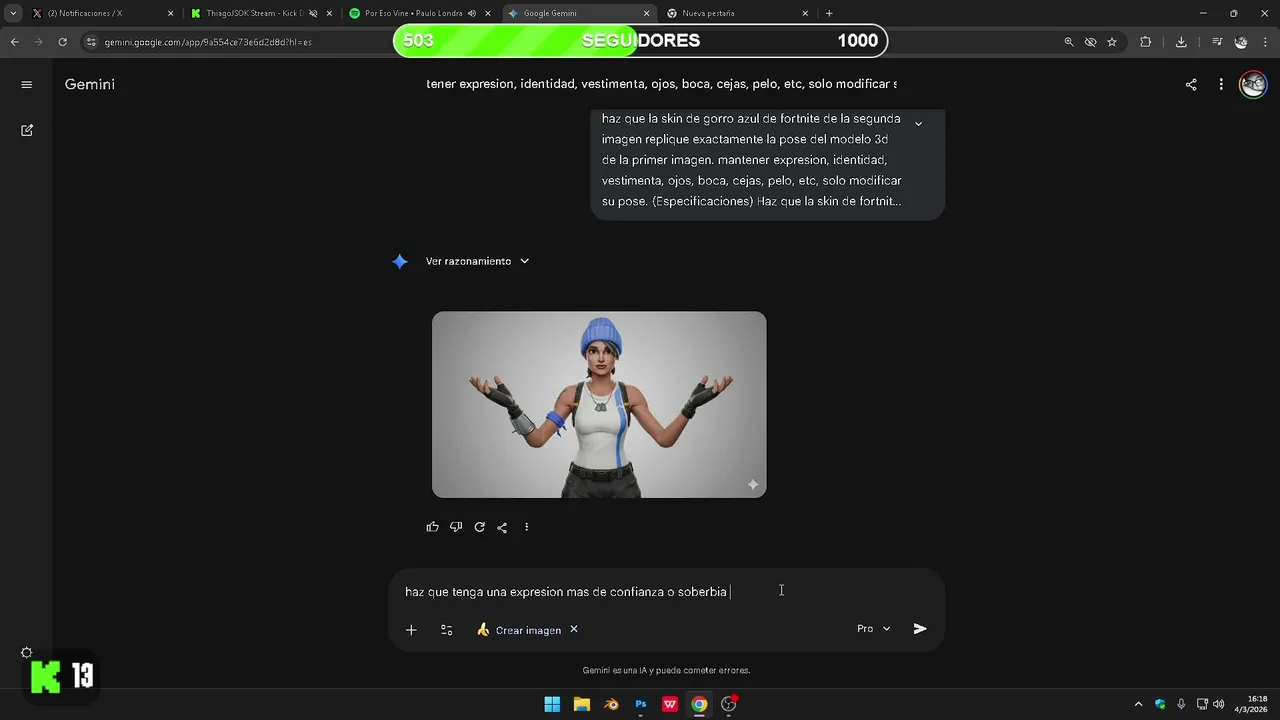Open a new Chrome tab

(x=829, y=13)
